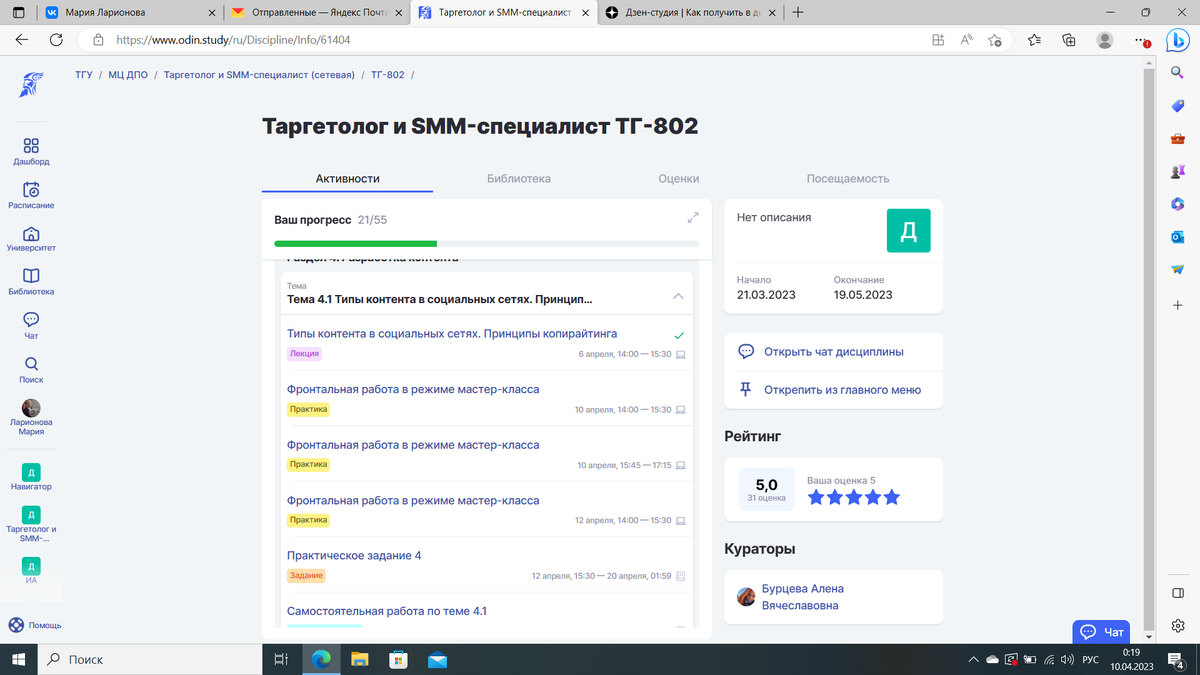Click the Odin logo at top left
1200x675 pixels.
pos(31,84)
